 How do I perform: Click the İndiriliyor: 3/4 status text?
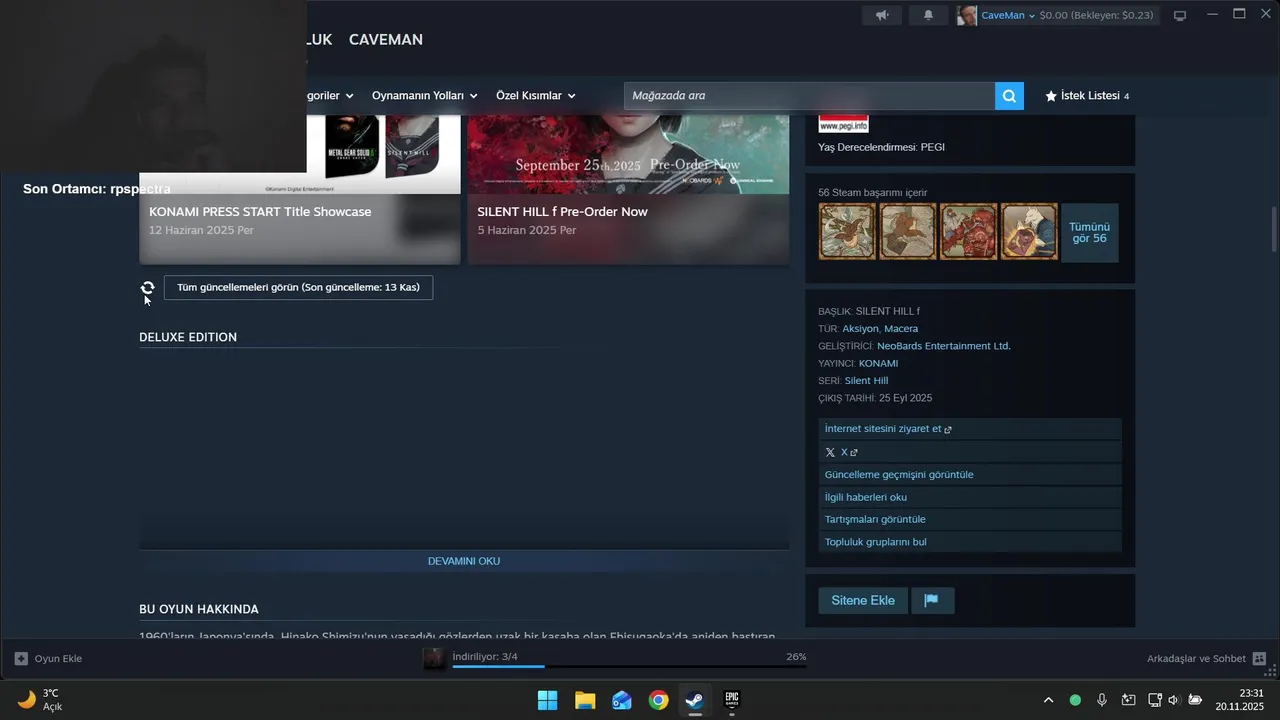(485, 656)
